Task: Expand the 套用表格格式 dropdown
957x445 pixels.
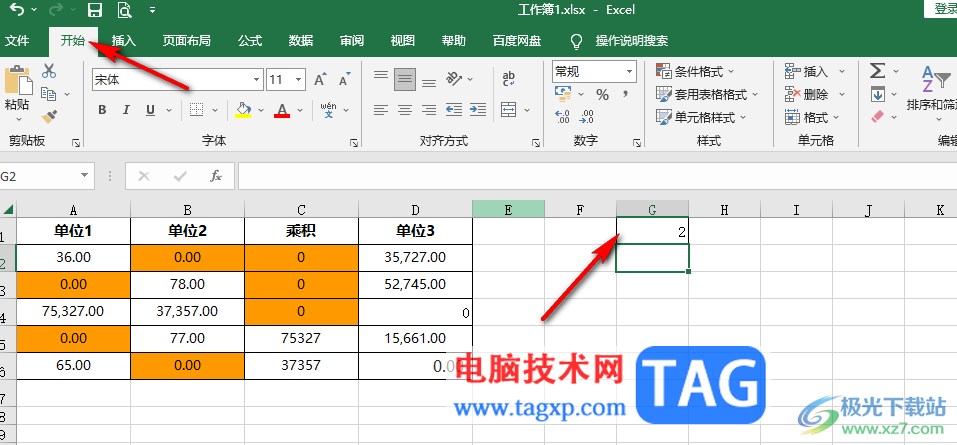Action: point(755,94)
